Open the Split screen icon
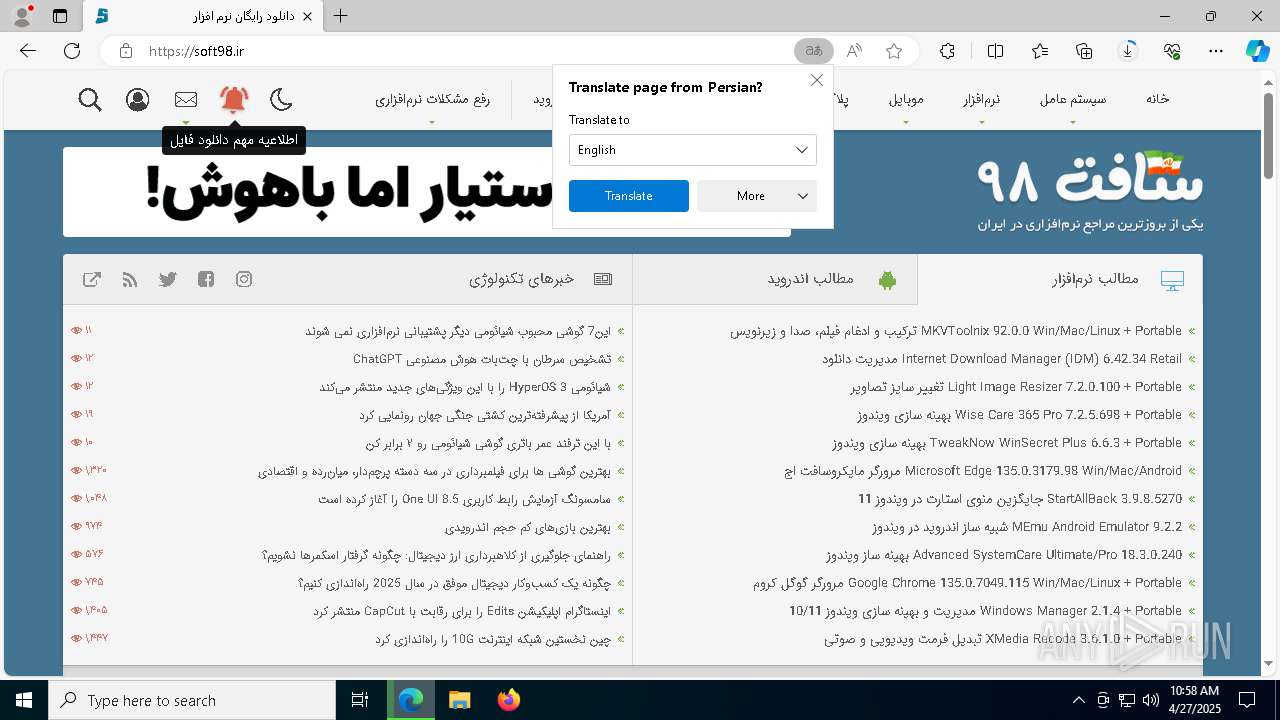This screenshot has width=1280, height=720. point(995,51)
